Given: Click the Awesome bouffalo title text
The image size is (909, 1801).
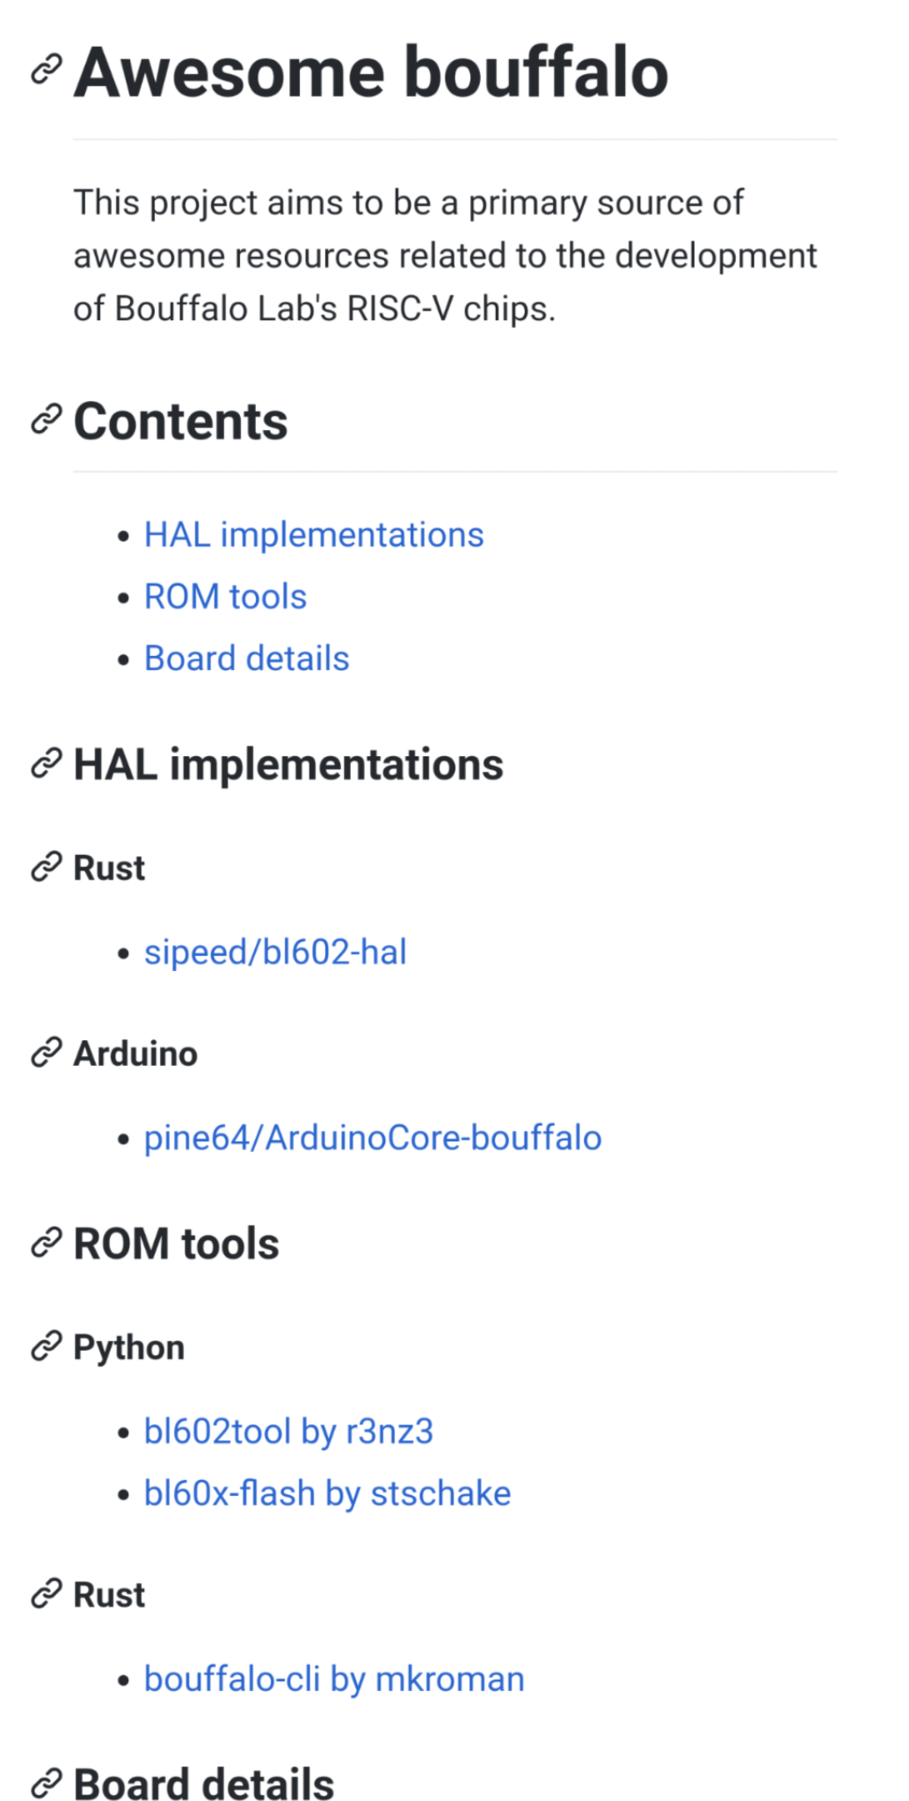Looking at the screenshot, I should 371,73.
